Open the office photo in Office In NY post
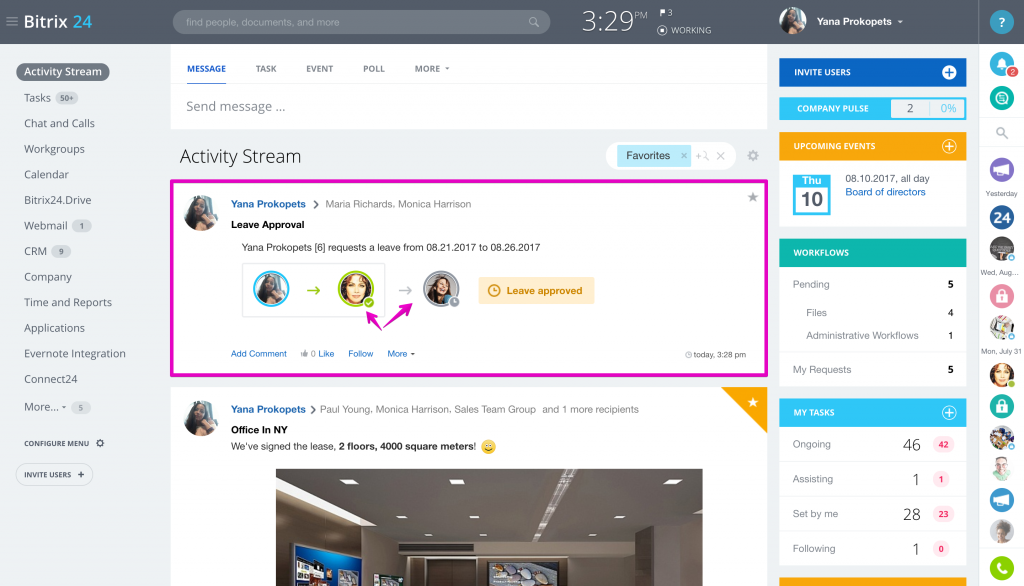The width and height of the screenshot is (1024, 586). pos(489,527)
